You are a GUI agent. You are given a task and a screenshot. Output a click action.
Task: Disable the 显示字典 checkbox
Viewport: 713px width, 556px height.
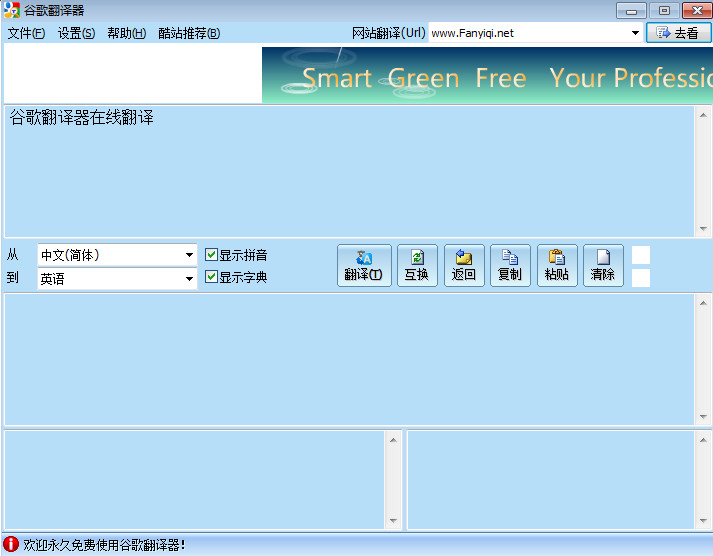pyautogui.click(x=211, y=277)
